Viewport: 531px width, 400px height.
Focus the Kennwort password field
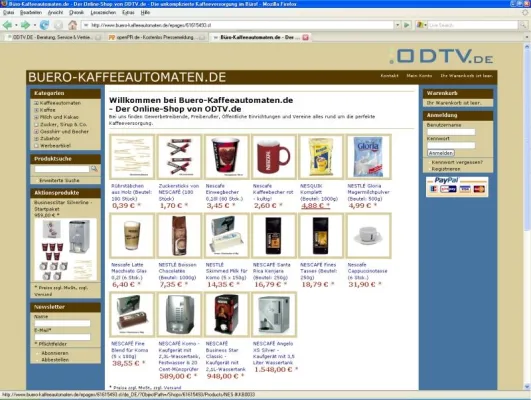pyautogui.click(x=451, y=145)
